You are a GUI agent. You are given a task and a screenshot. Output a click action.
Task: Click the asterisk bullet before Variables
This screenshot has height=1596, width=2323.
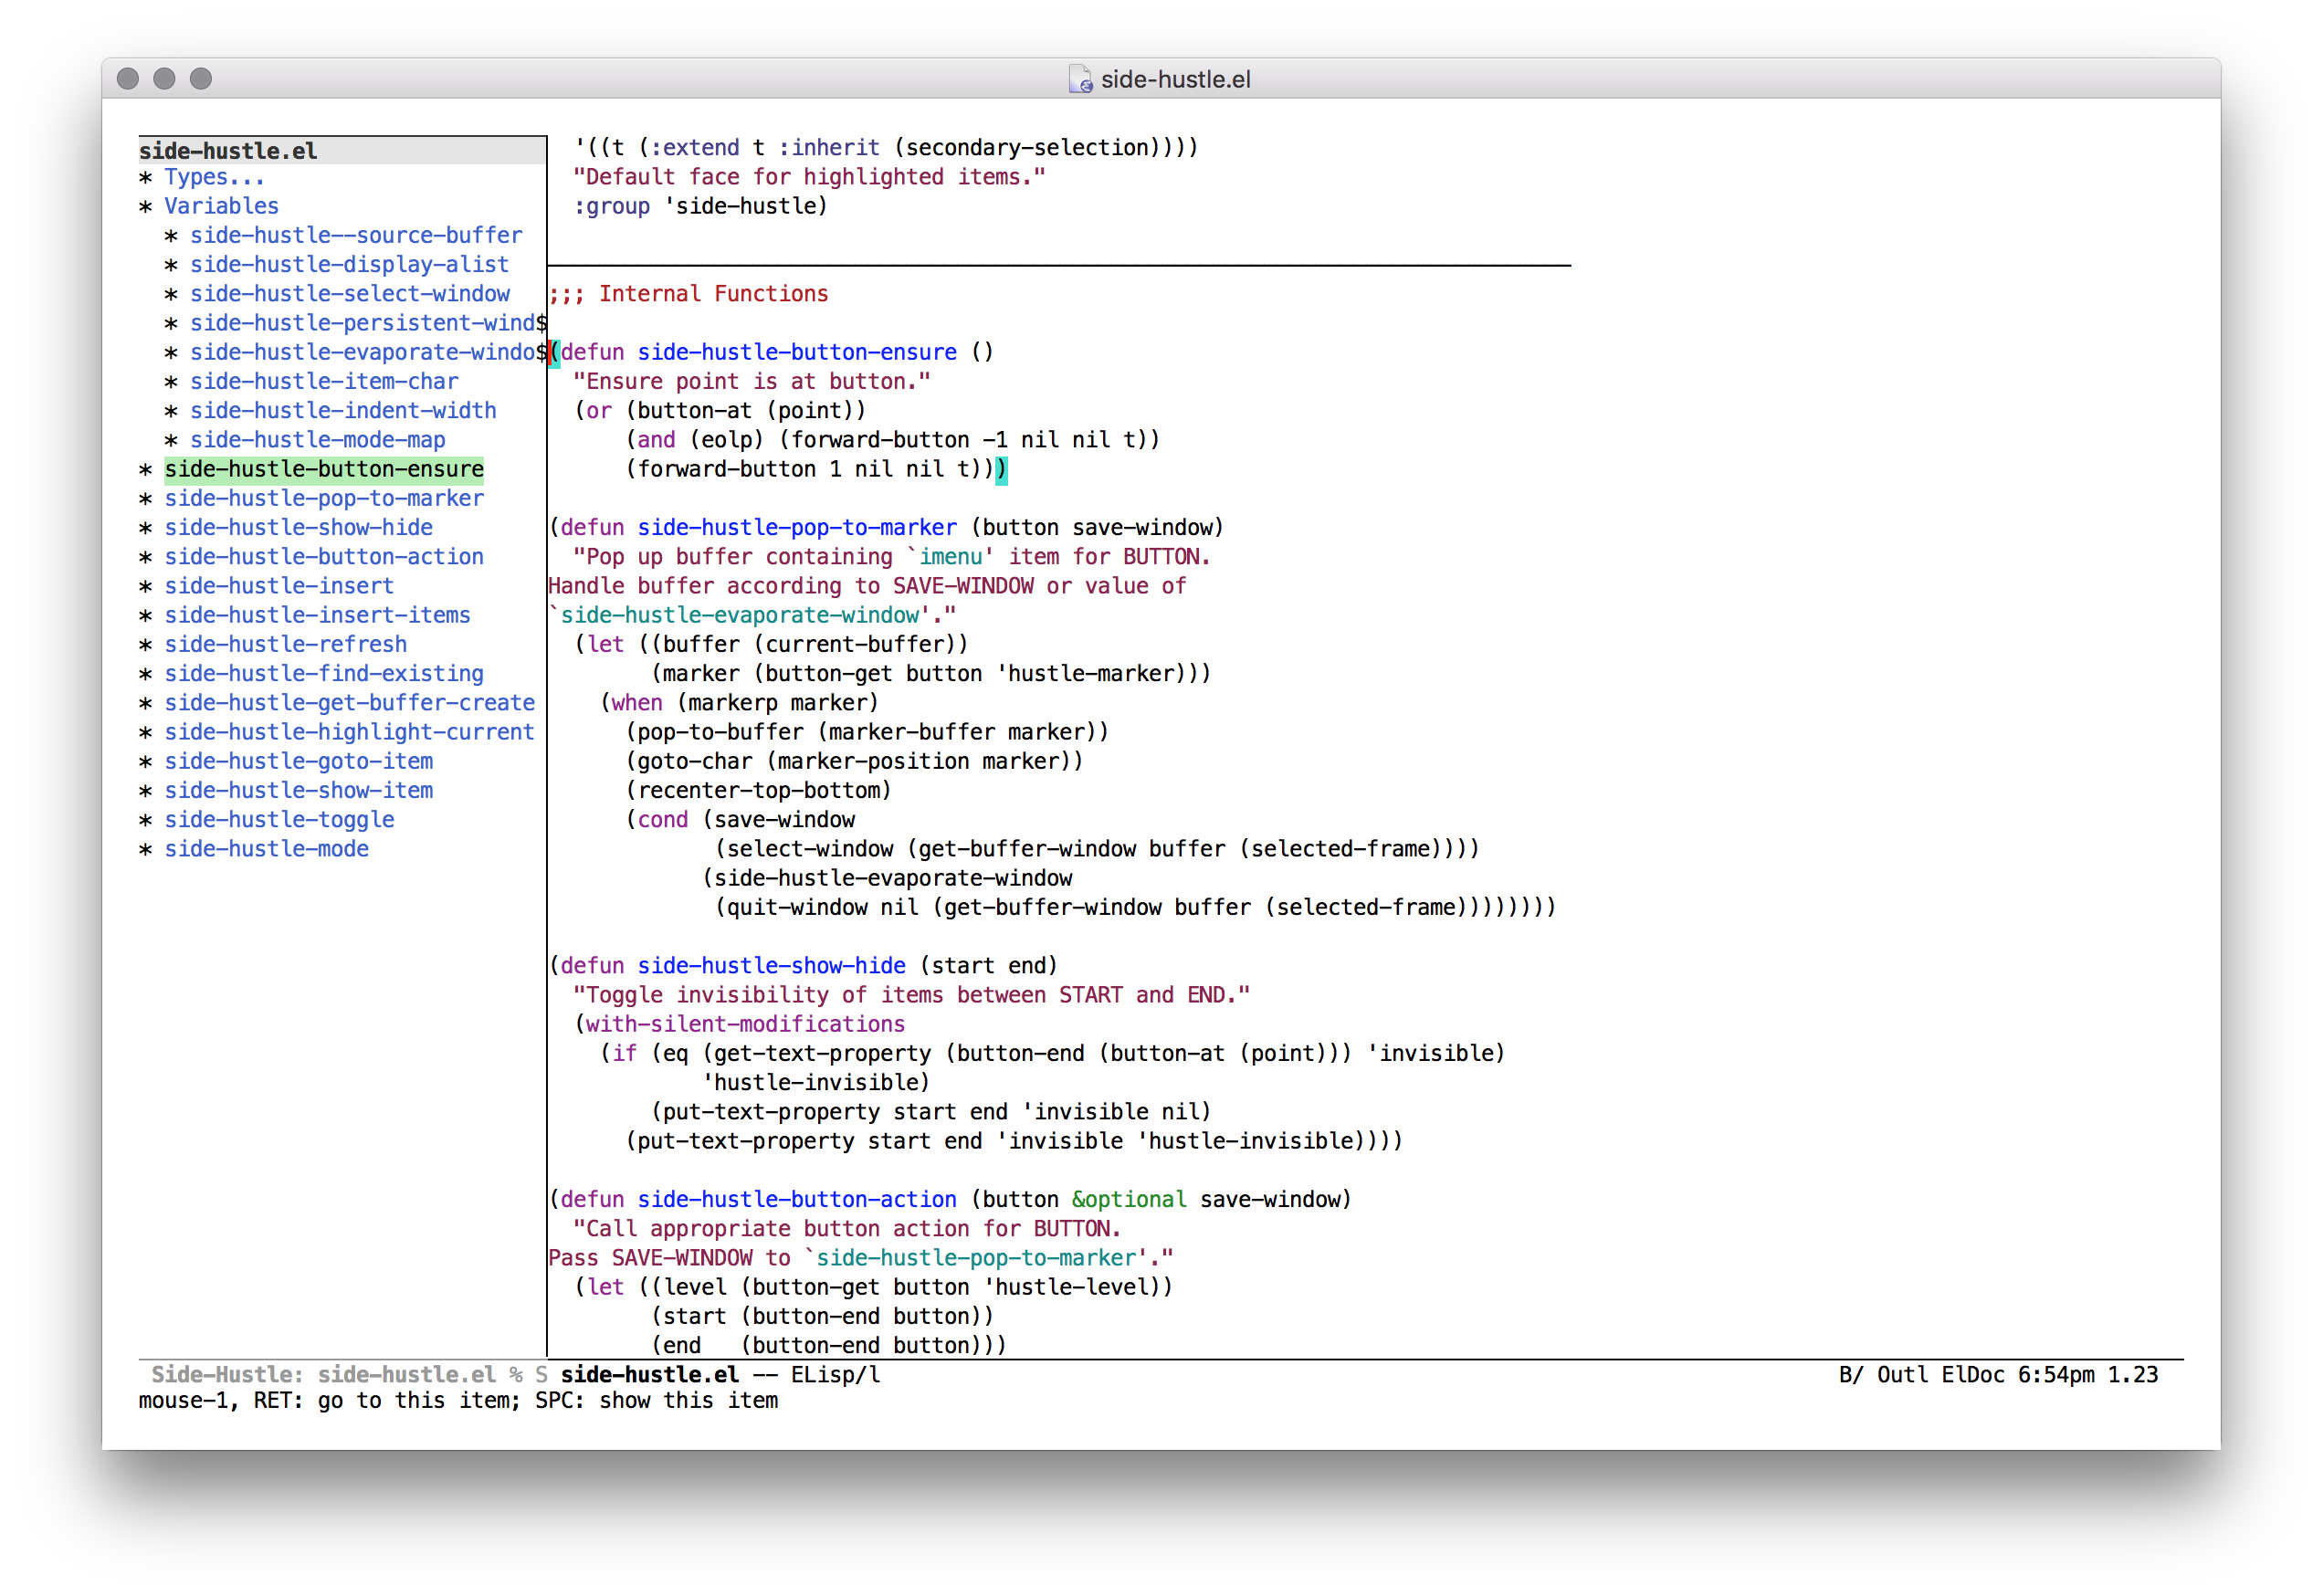click(x=146, y=206)
